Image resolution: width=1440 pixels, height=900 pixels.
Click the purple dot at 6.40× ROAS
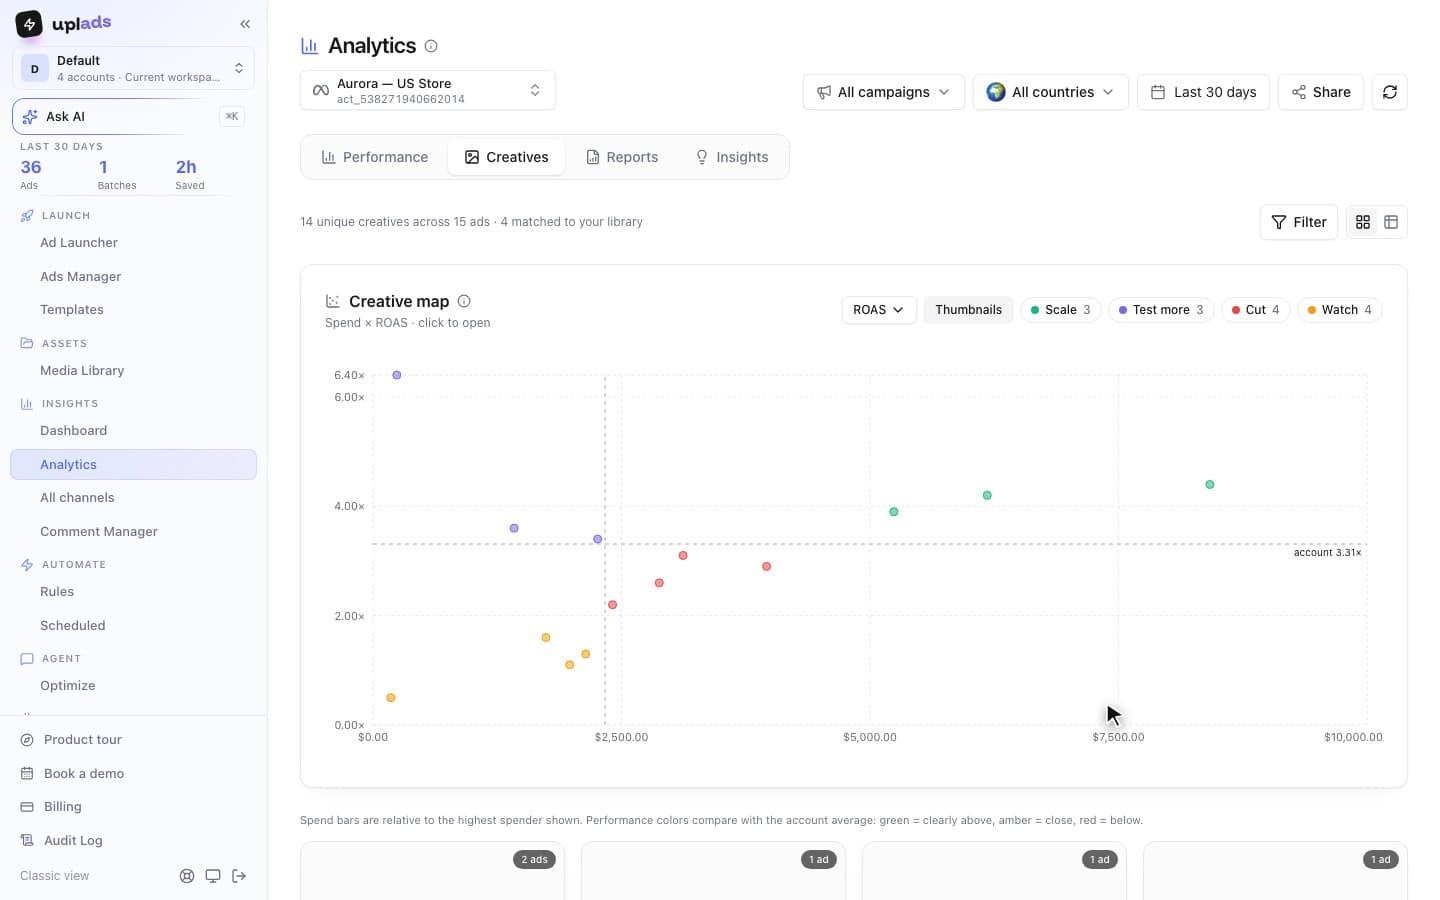tap(397, 375)
